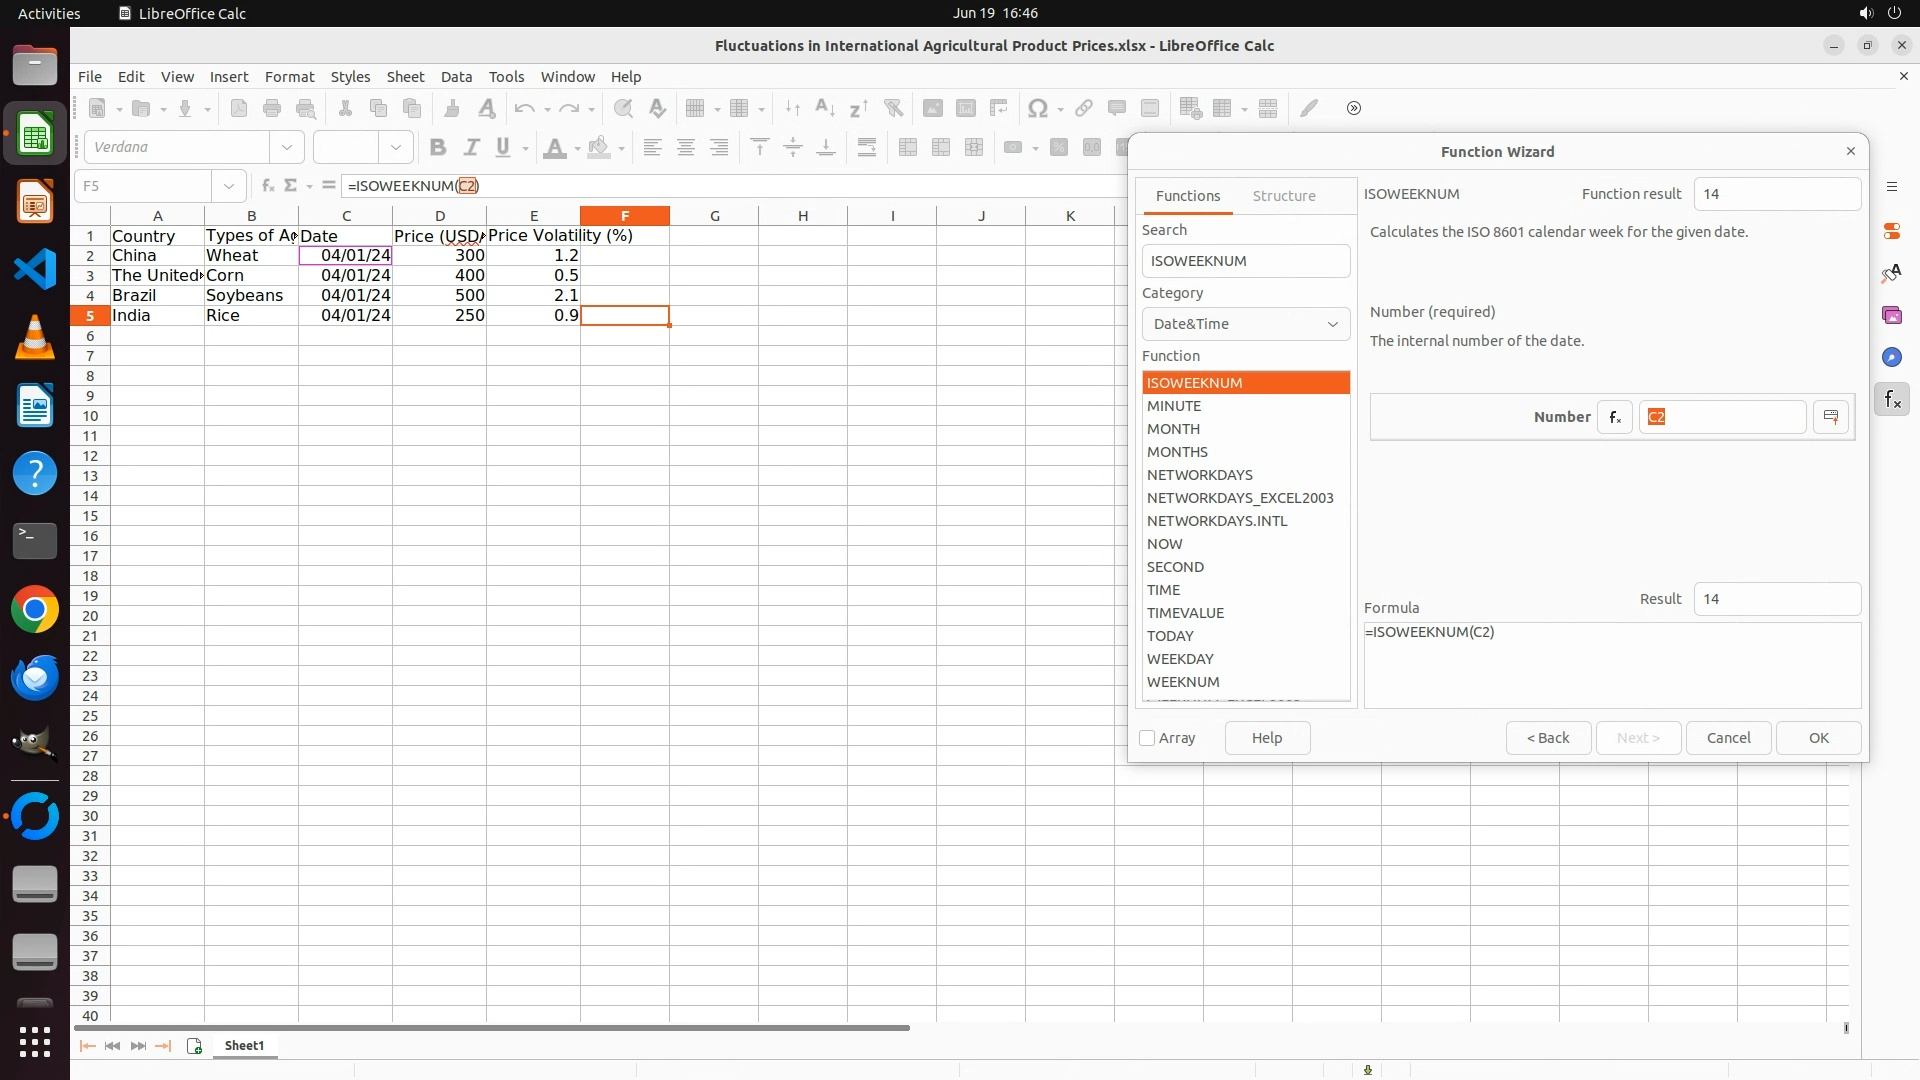Open the font color dropdown arrow
This screenshot has width=1920, height=1080.
click(577, 149)
